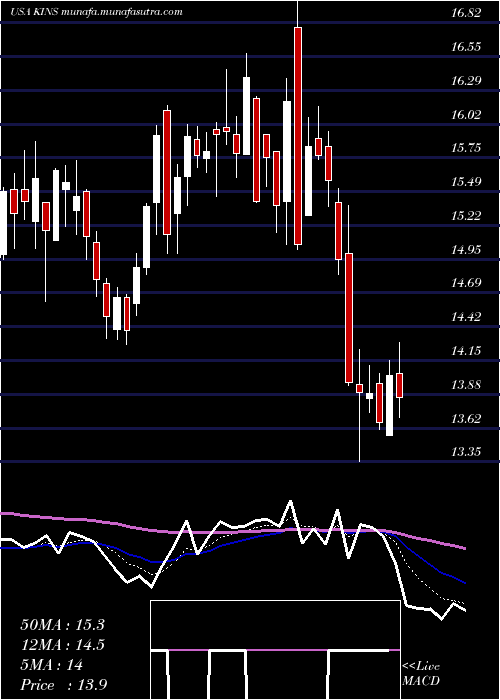The height and width of the screenshot is (700, 500).
Task: Click the tallest red candlestick reaching 16.82
Action: click(298, 136)
